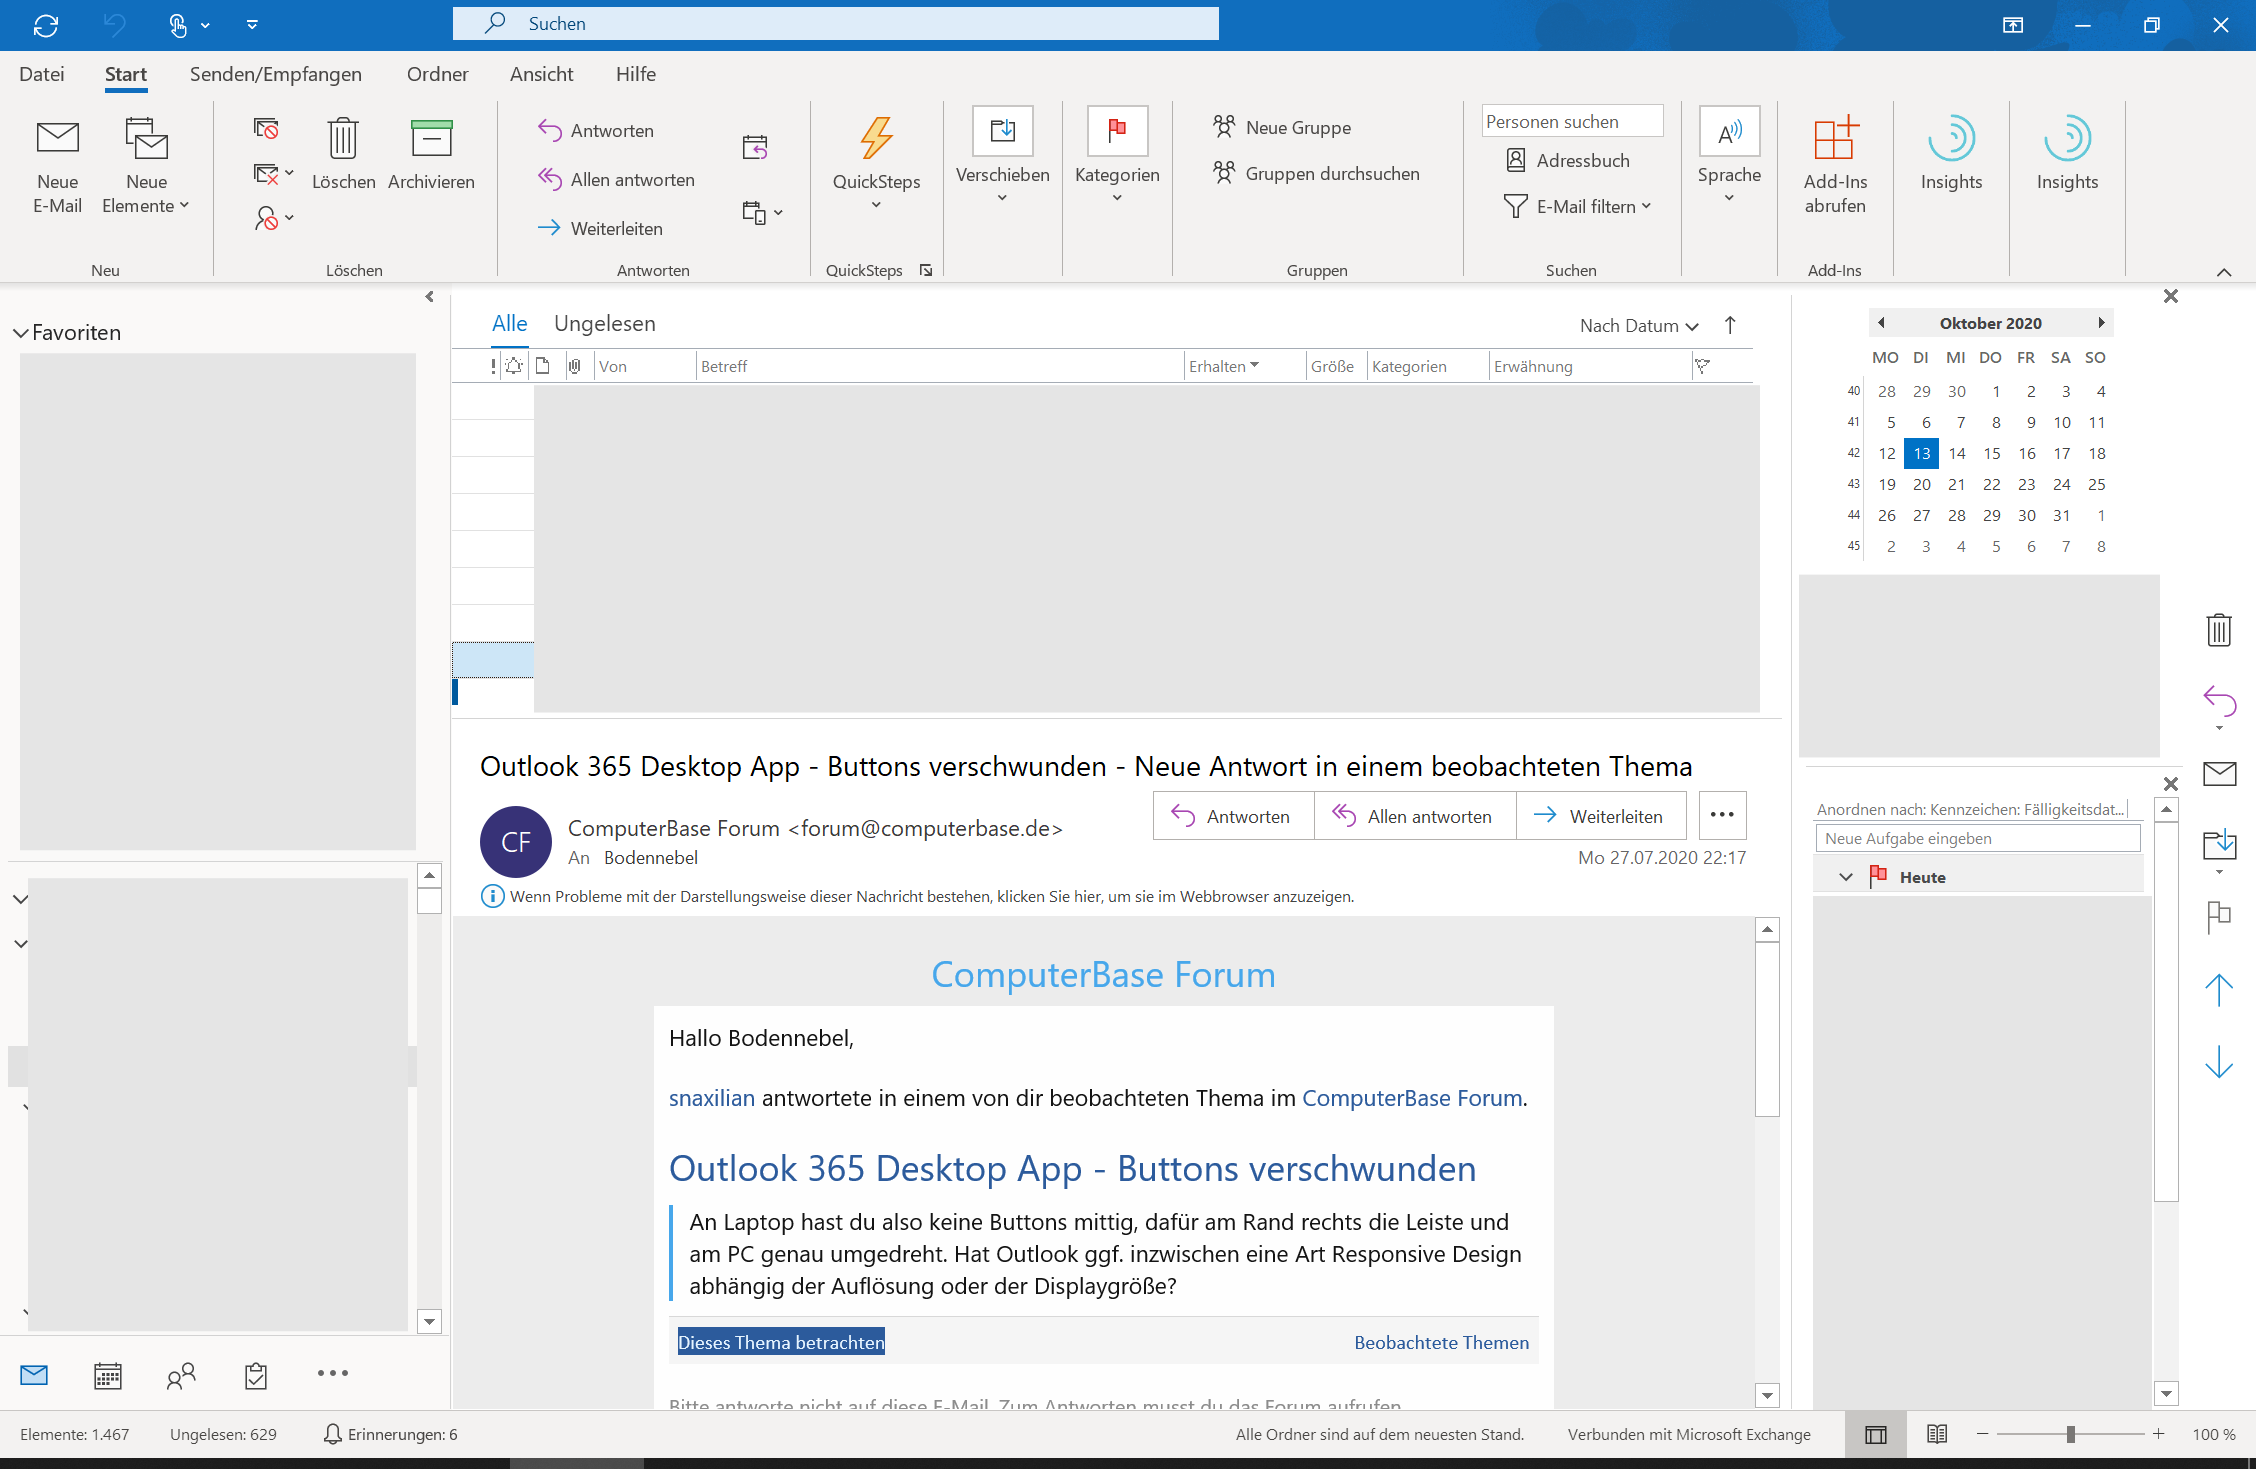2256x1469 pixels.
Task: Click the Personen suchen field
Action: pyautogui.click(x=1572, y=122)
